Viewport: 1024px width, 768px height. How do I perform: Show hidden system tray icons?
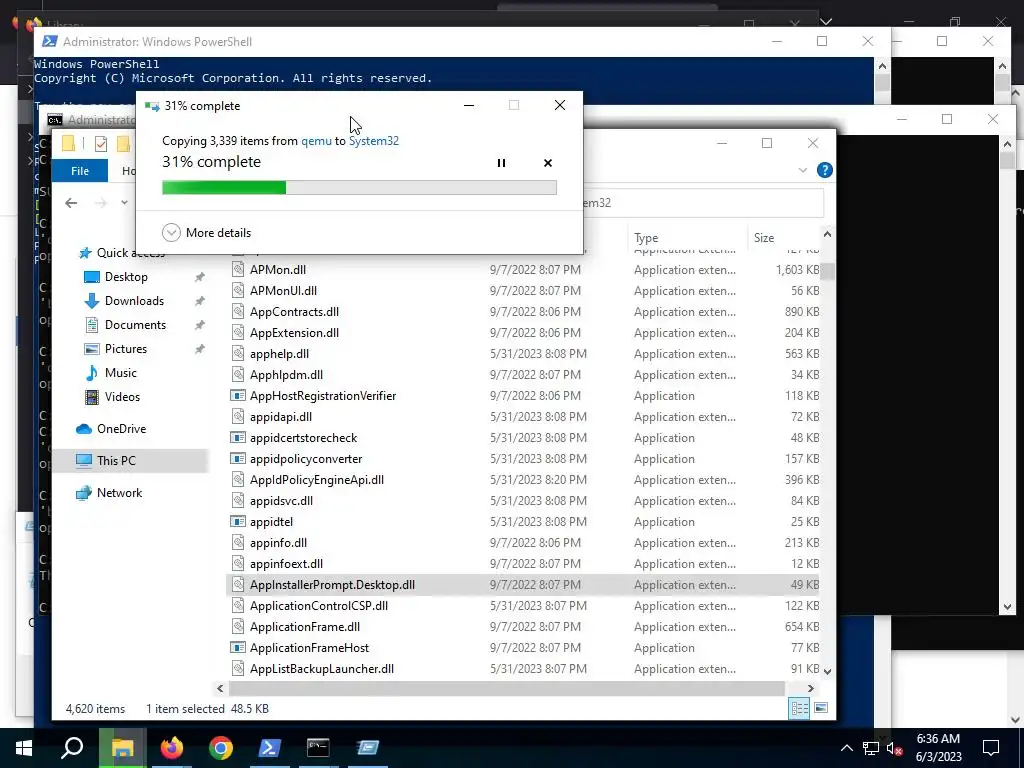tap(846, 748)
